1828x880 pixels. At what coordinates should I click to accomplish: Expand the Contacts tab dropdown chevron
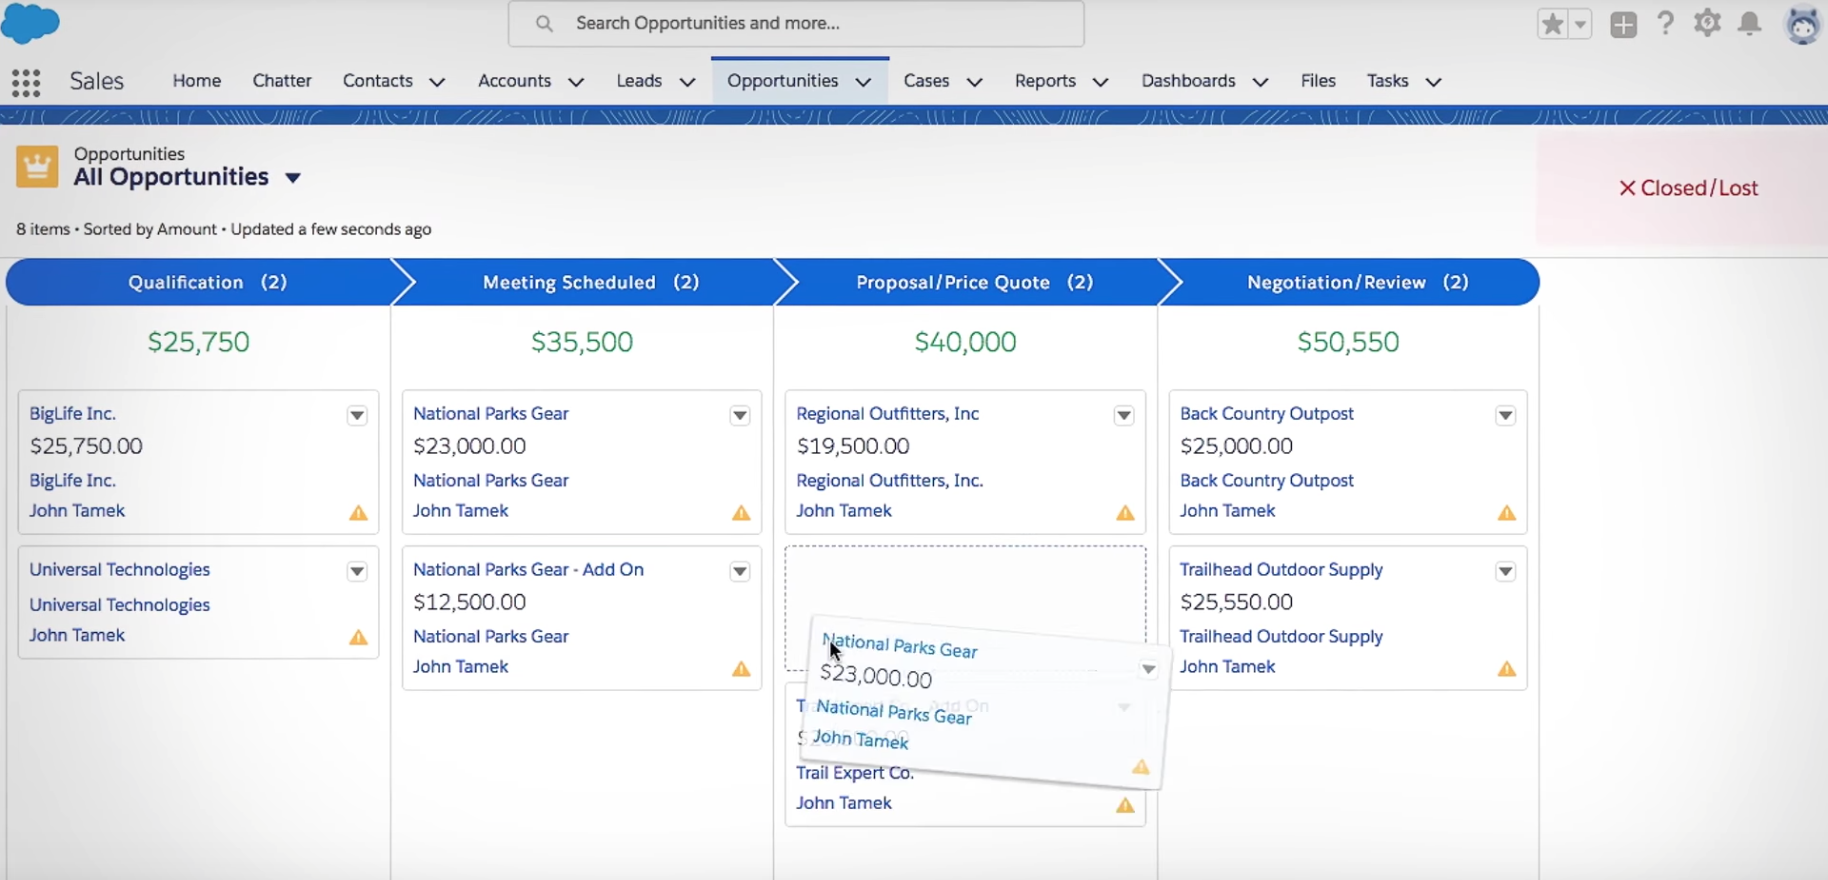click(437, 82)
